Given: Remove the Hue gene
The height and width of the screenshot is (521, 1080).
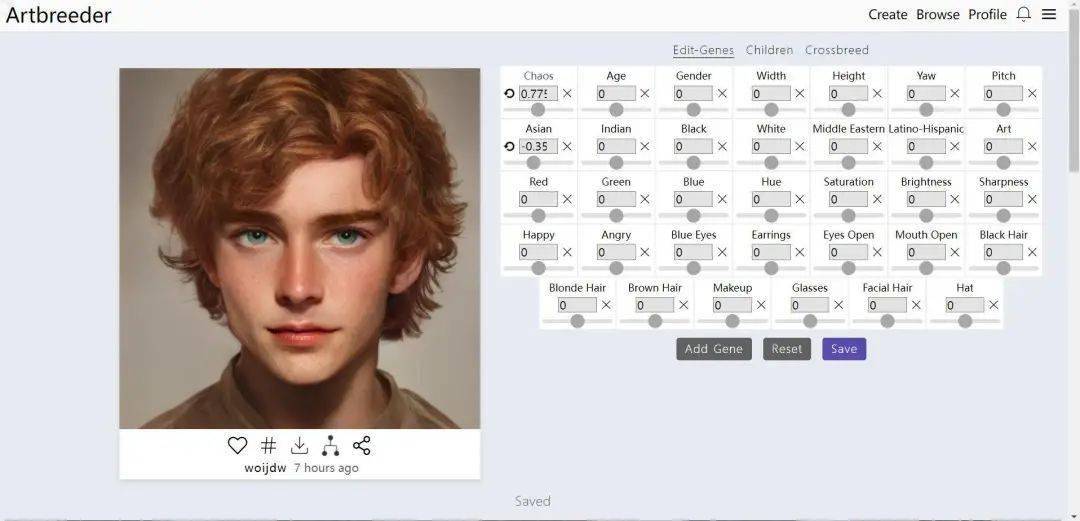Looking at the screenshot, I should (x=800, y=199).
